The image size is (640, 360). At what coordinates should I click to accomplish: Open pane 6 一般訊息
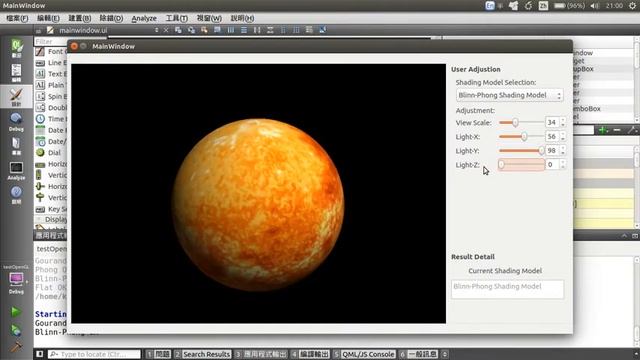pos(419,354)
